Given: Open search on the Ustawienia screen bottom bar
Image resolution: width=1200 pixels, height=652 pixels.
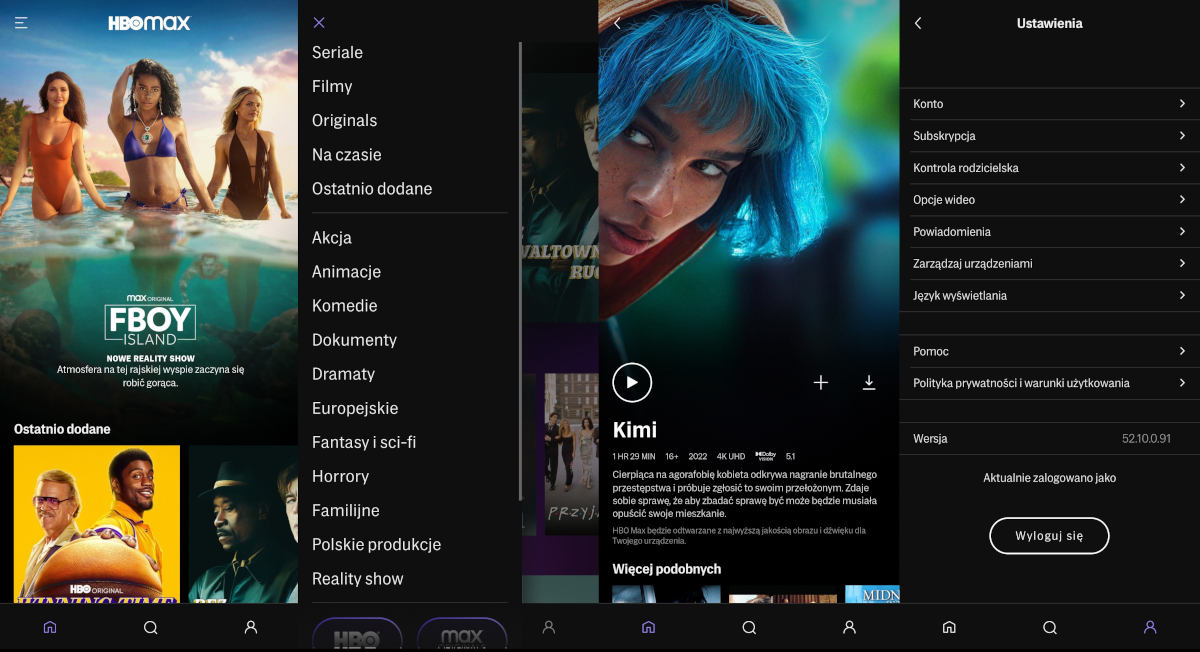Looking at the screenshot, I should coord(1050,627).
